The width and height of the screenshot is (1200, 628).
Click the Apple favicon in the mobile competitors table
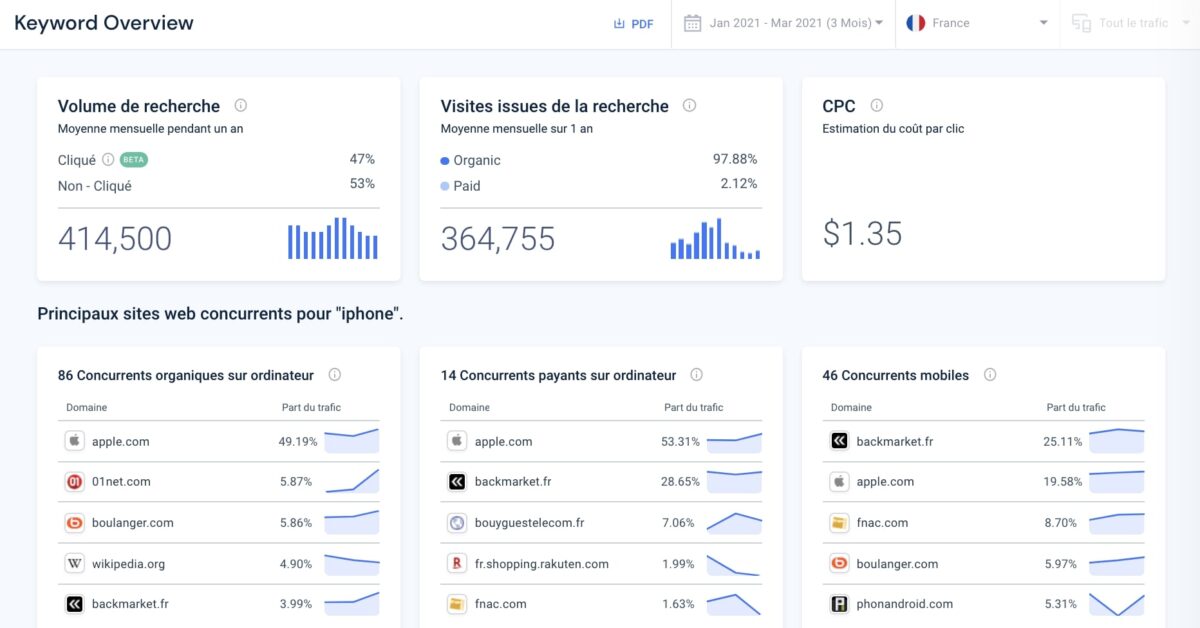[839, 482]
